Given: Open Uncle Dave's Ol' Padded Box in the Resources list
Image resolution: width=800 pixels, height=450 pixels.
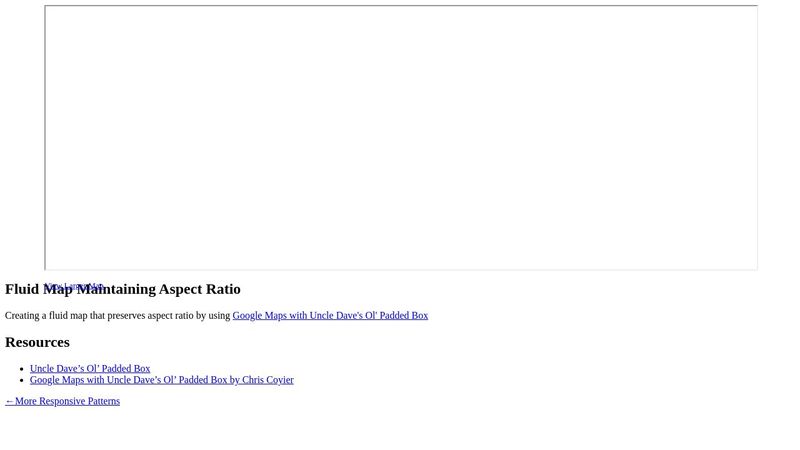Looking at the screenshot, I should click(x=90, y=368).
